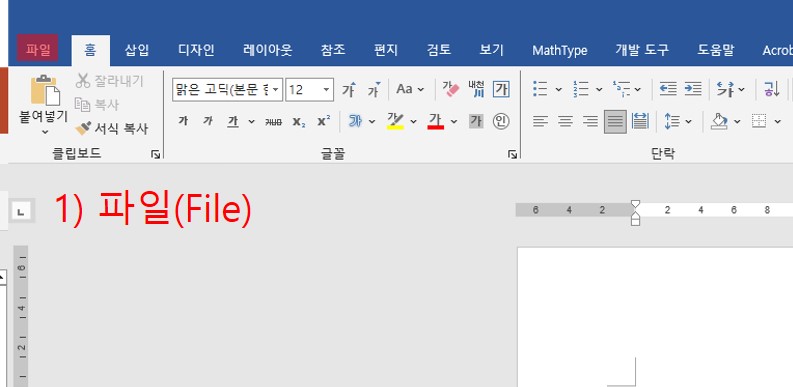
Task: Switch to the 삽입 tab
Action: tap(137, 50)
